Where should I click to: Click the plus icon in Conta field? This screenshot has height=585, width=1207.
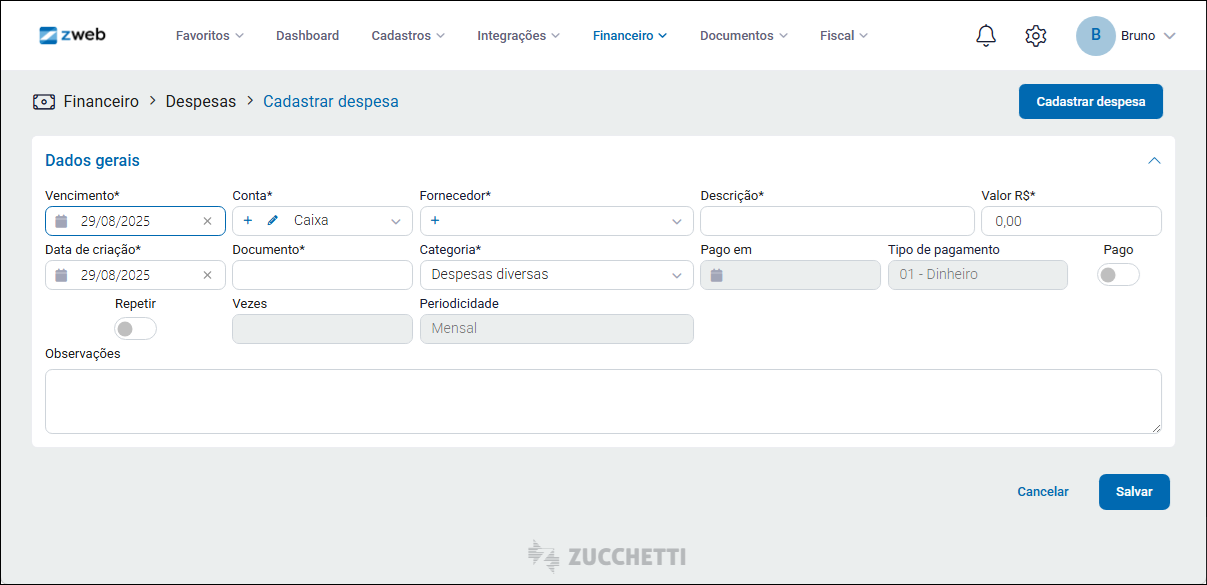[x=248, y=221]
